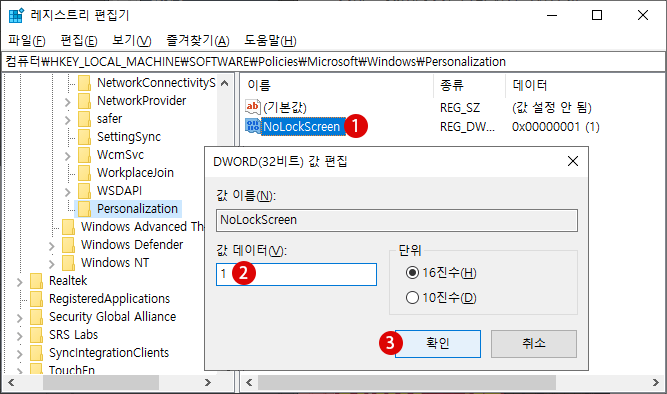Click the Realtek folder icon
This screenshot has width=667, height=394.
click(36, 281)
